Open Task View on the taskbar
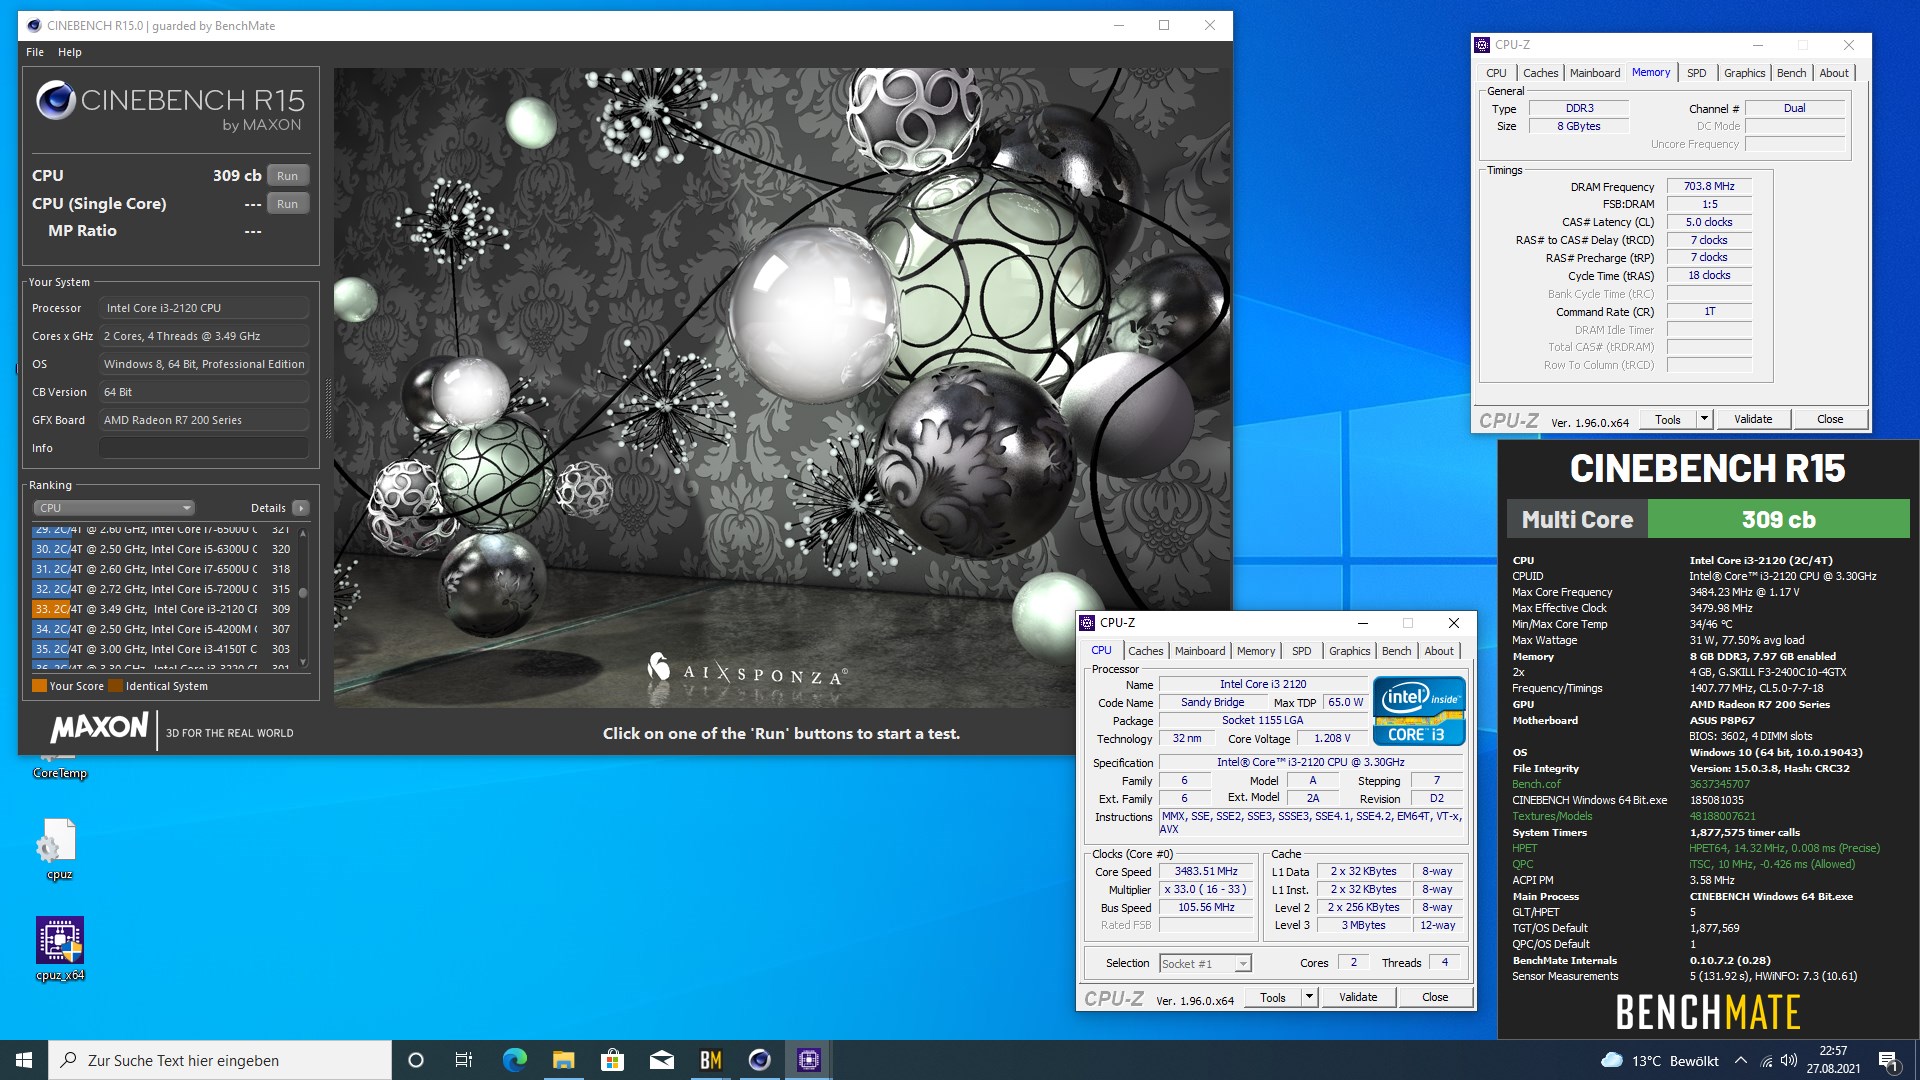 pos(464,1060)
